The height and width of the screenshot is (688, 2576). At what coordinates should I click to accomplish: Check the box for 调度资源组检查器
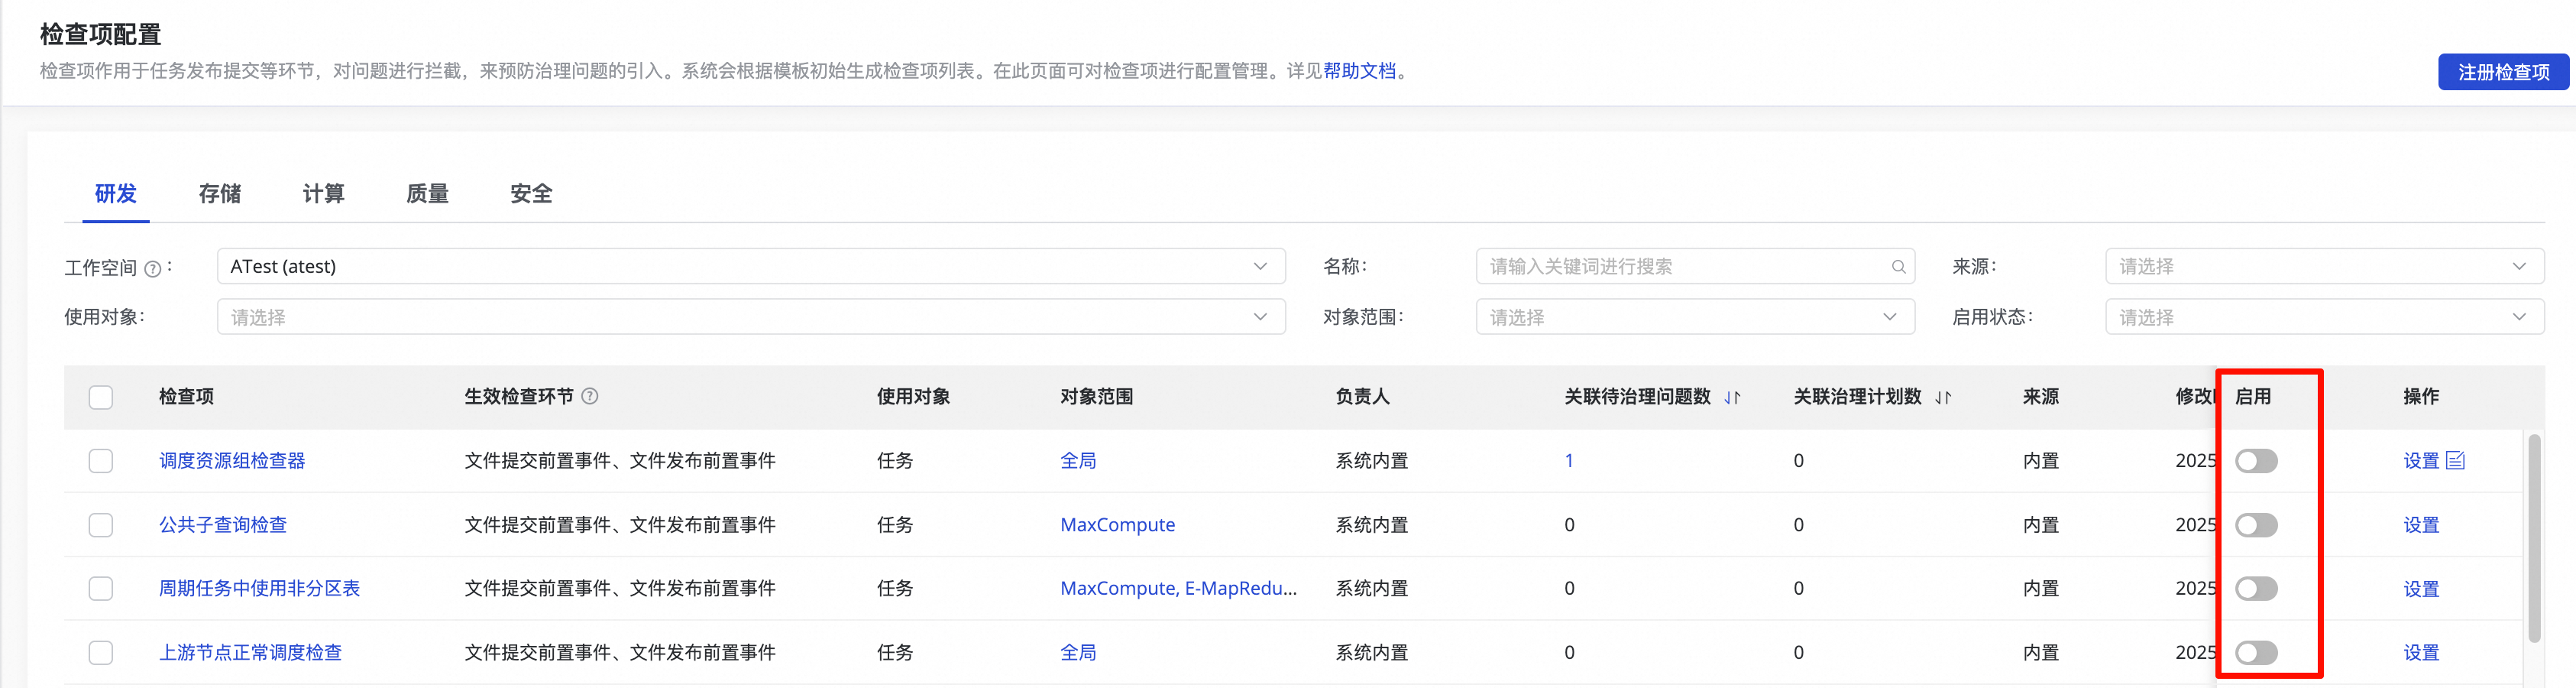point(101,461)
